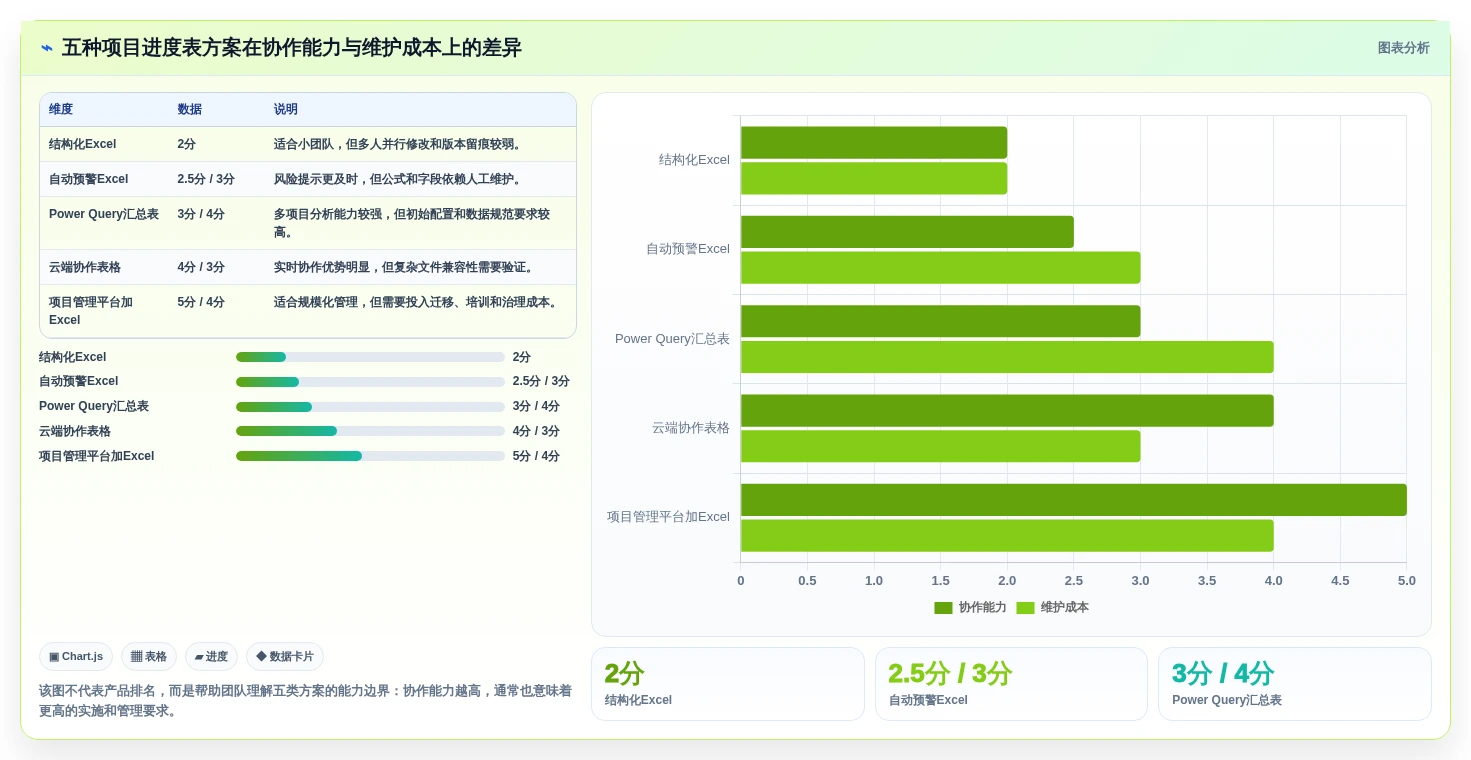Click the 协作能力 chart bar for 云端协作表格
The height and width of the screenshot is (760, 1471).
(x=1007, y=411)
